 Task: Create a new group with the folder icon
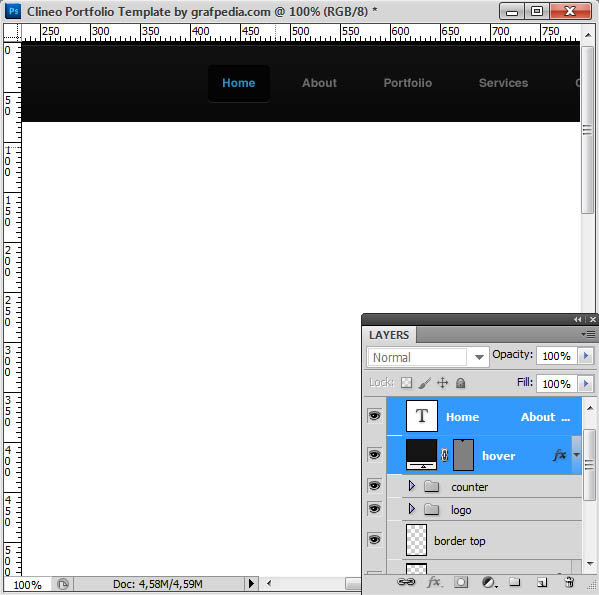pyautogui.click(x=514, y=582)
